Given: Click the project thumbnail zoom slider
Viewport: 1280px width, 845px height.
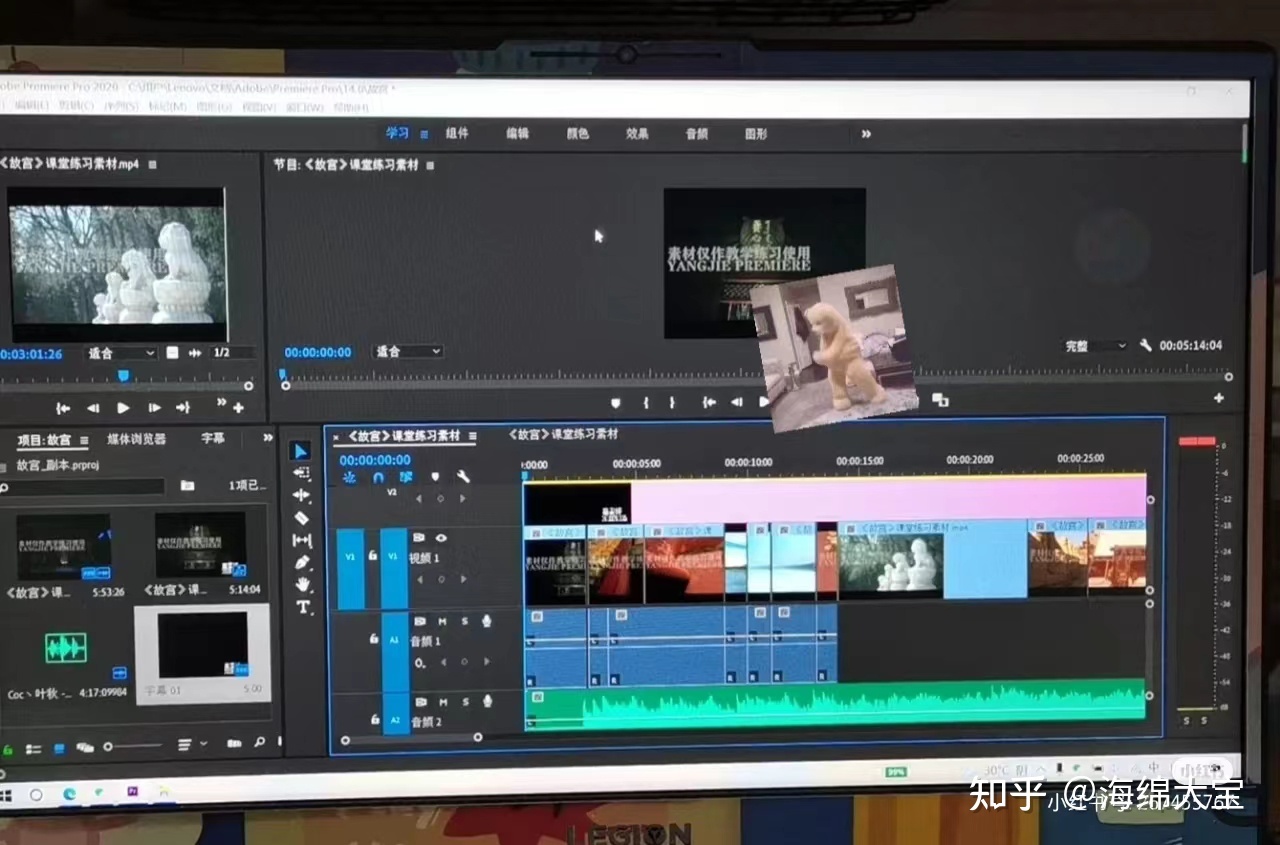Looking at the screenshot, I should 134,746.
